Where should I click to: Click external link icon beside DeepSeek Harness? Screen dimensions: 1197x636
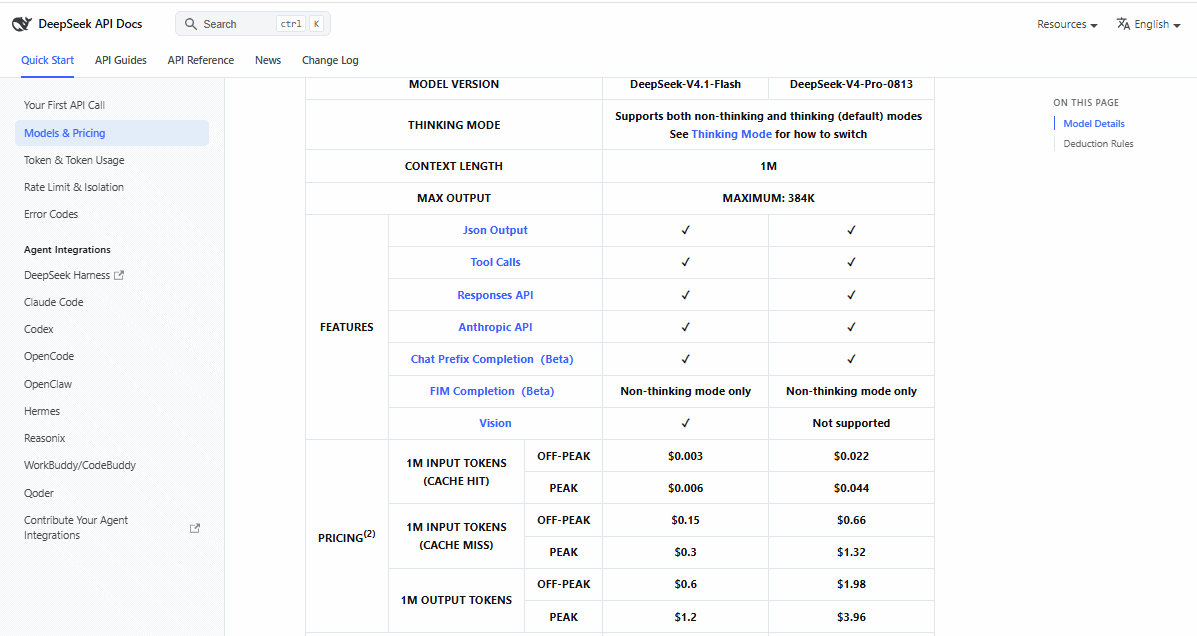(x=119, y=275)
